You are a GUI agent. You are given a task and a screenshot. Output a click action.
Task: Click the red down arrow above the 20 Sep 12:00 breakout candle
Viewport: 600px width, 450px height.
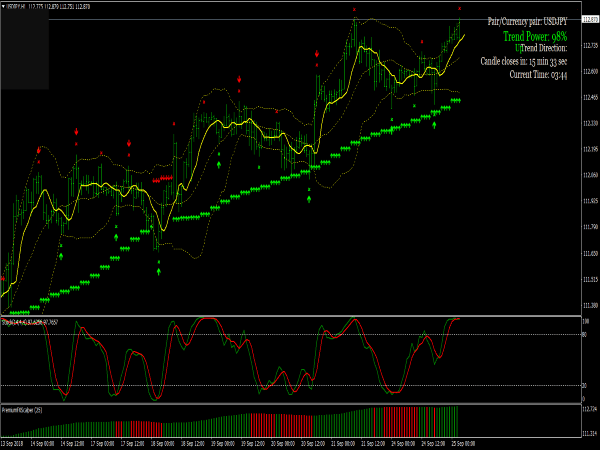[x=317, y=54]
